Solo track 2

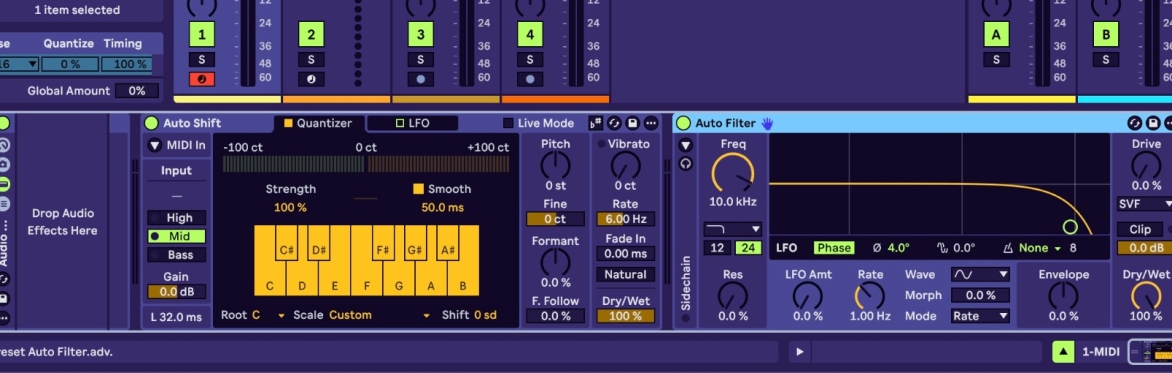311,60
